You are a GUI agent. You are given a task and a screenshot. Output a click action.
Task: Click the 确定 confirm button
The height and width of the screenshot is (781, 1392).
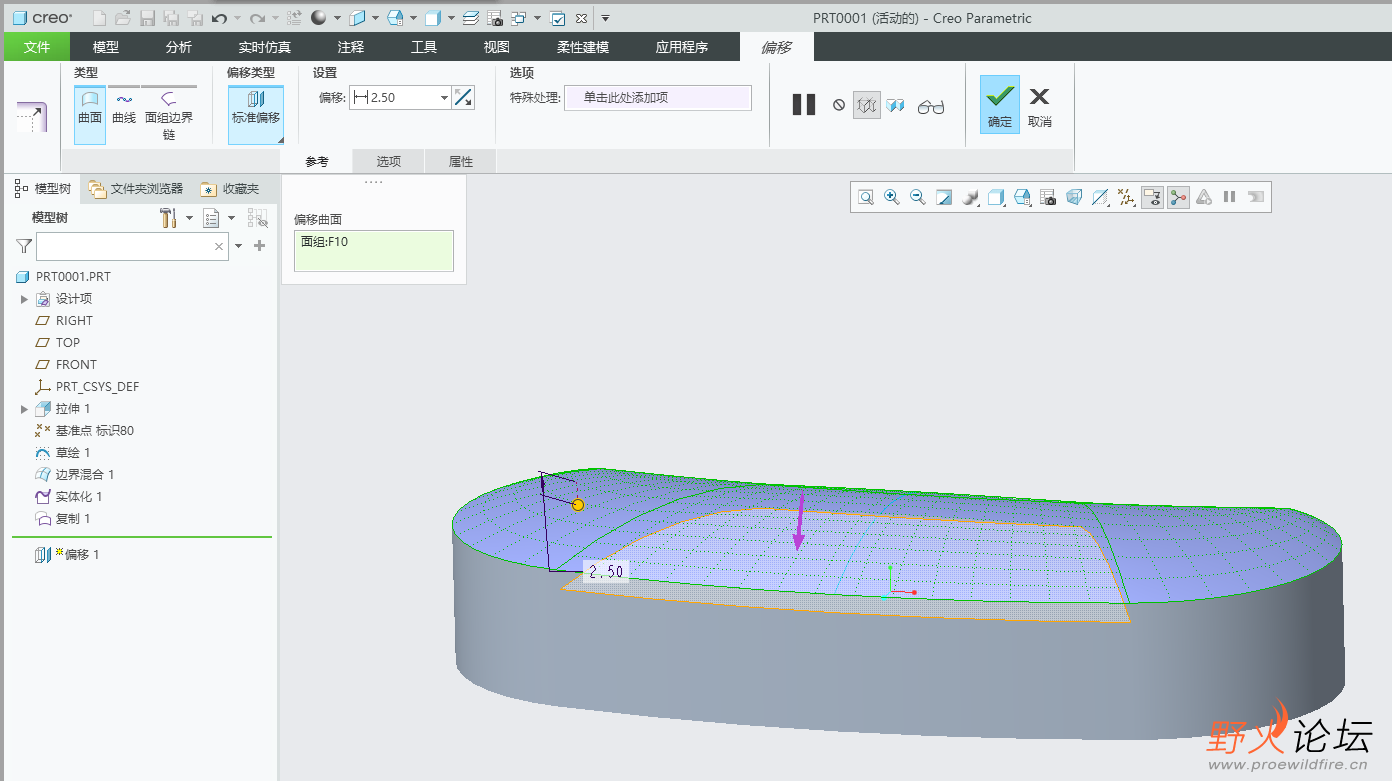[x=1000, y=104]
